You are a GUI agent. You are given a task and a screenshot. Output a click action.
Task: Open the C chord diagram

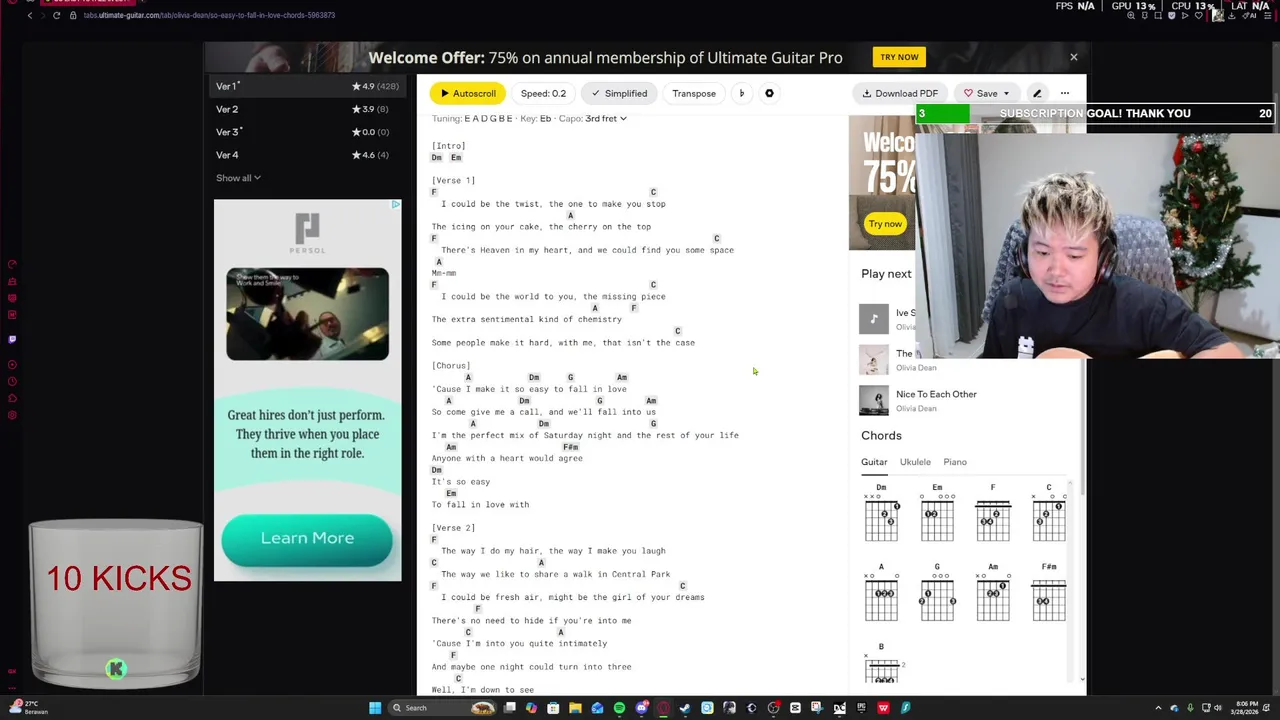pos(1049,514)
